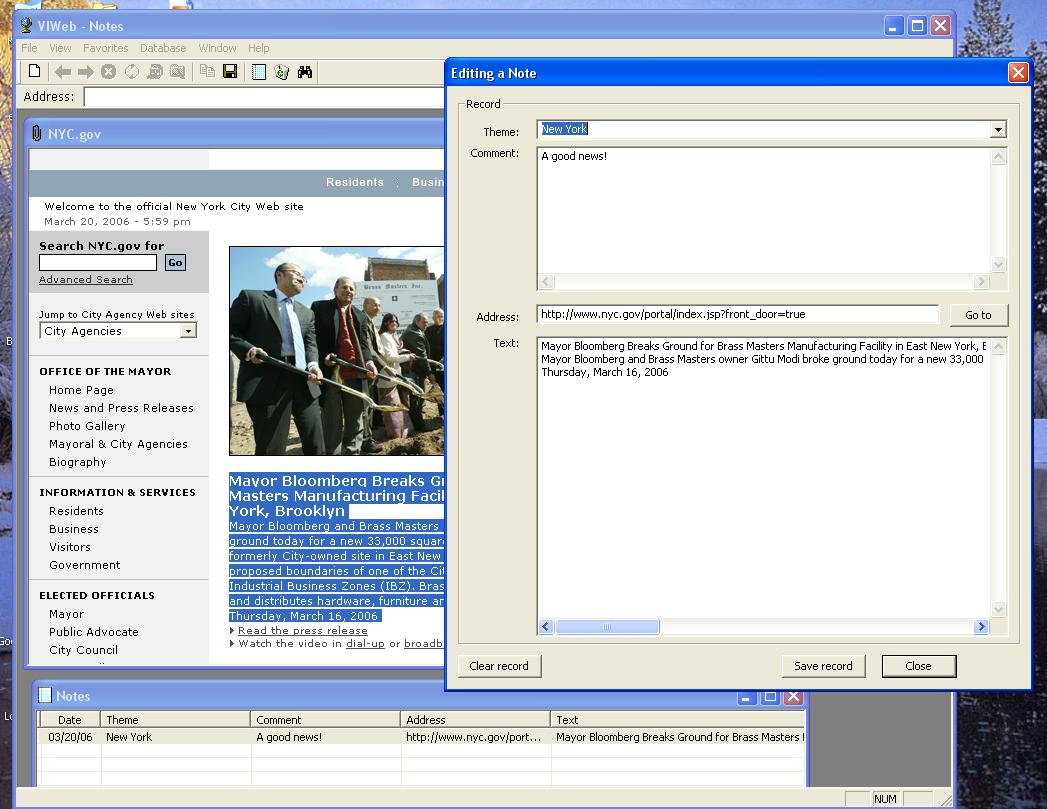Open the City Council link
The height and width of the screenshot is (809, 1047).
click(83, 649)
